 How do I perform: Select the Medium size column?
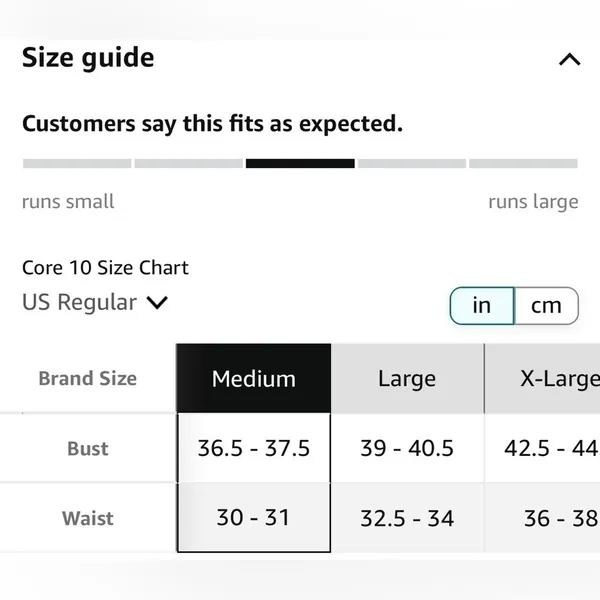click(x=254, y=378)
